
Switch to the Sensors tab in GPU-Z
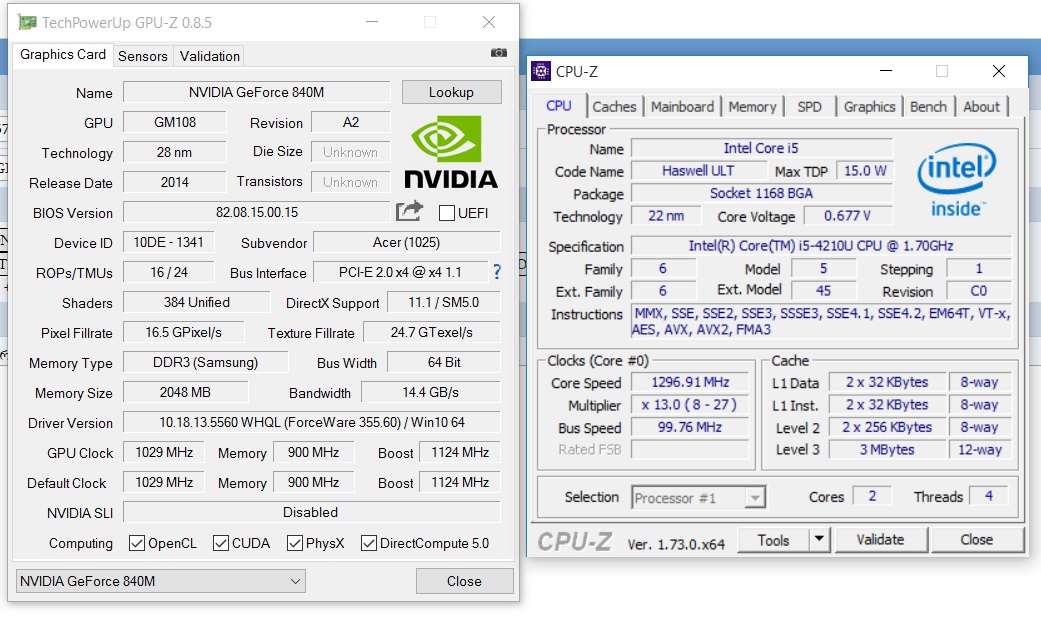click(x=143, y=56)
